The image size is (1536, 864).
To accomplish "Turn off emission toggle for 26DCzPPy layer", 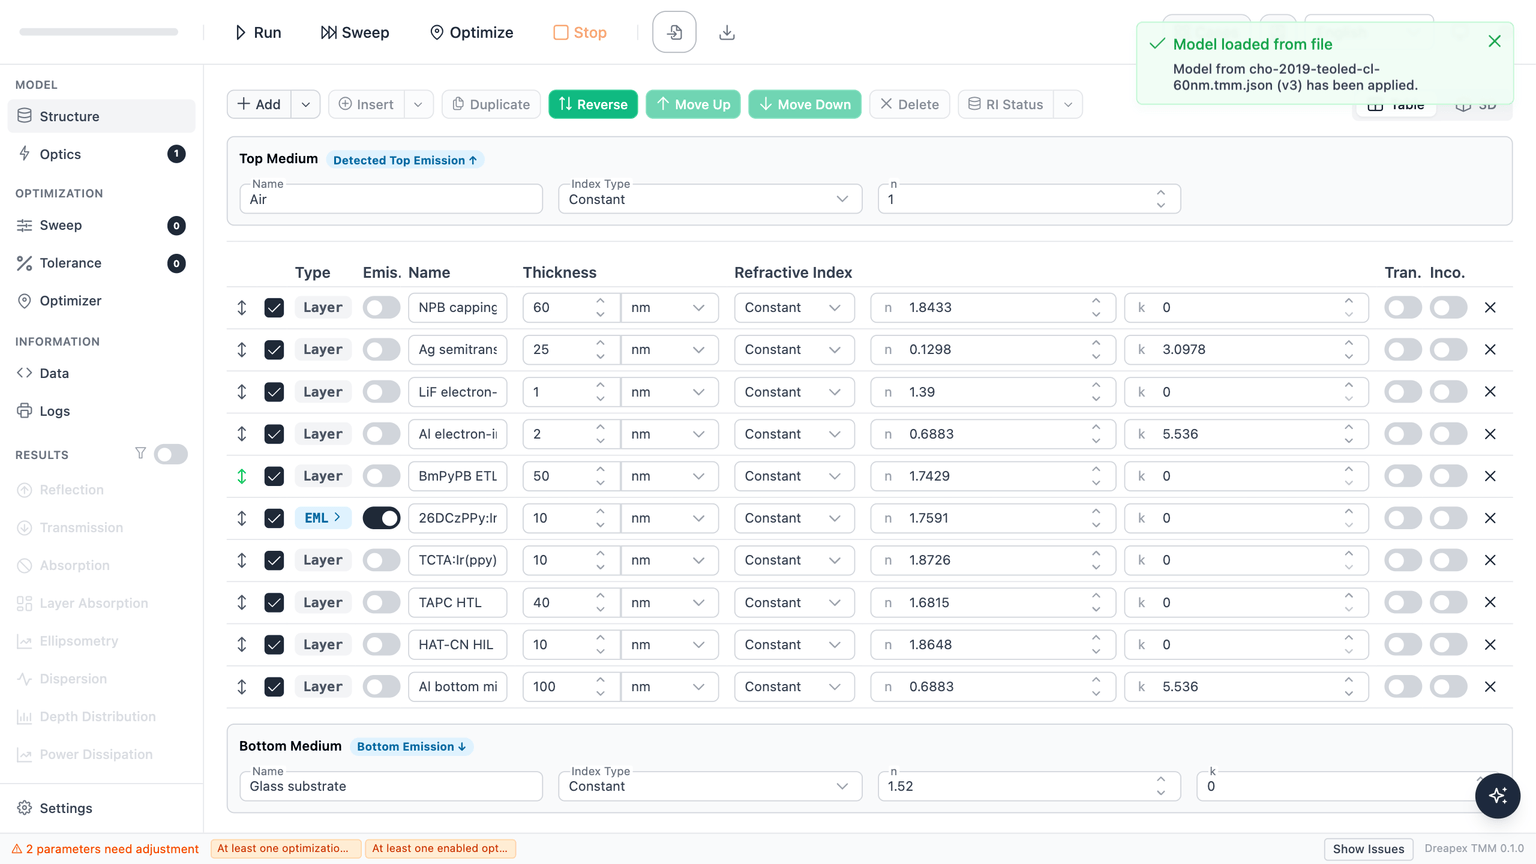I will (381, 518).
